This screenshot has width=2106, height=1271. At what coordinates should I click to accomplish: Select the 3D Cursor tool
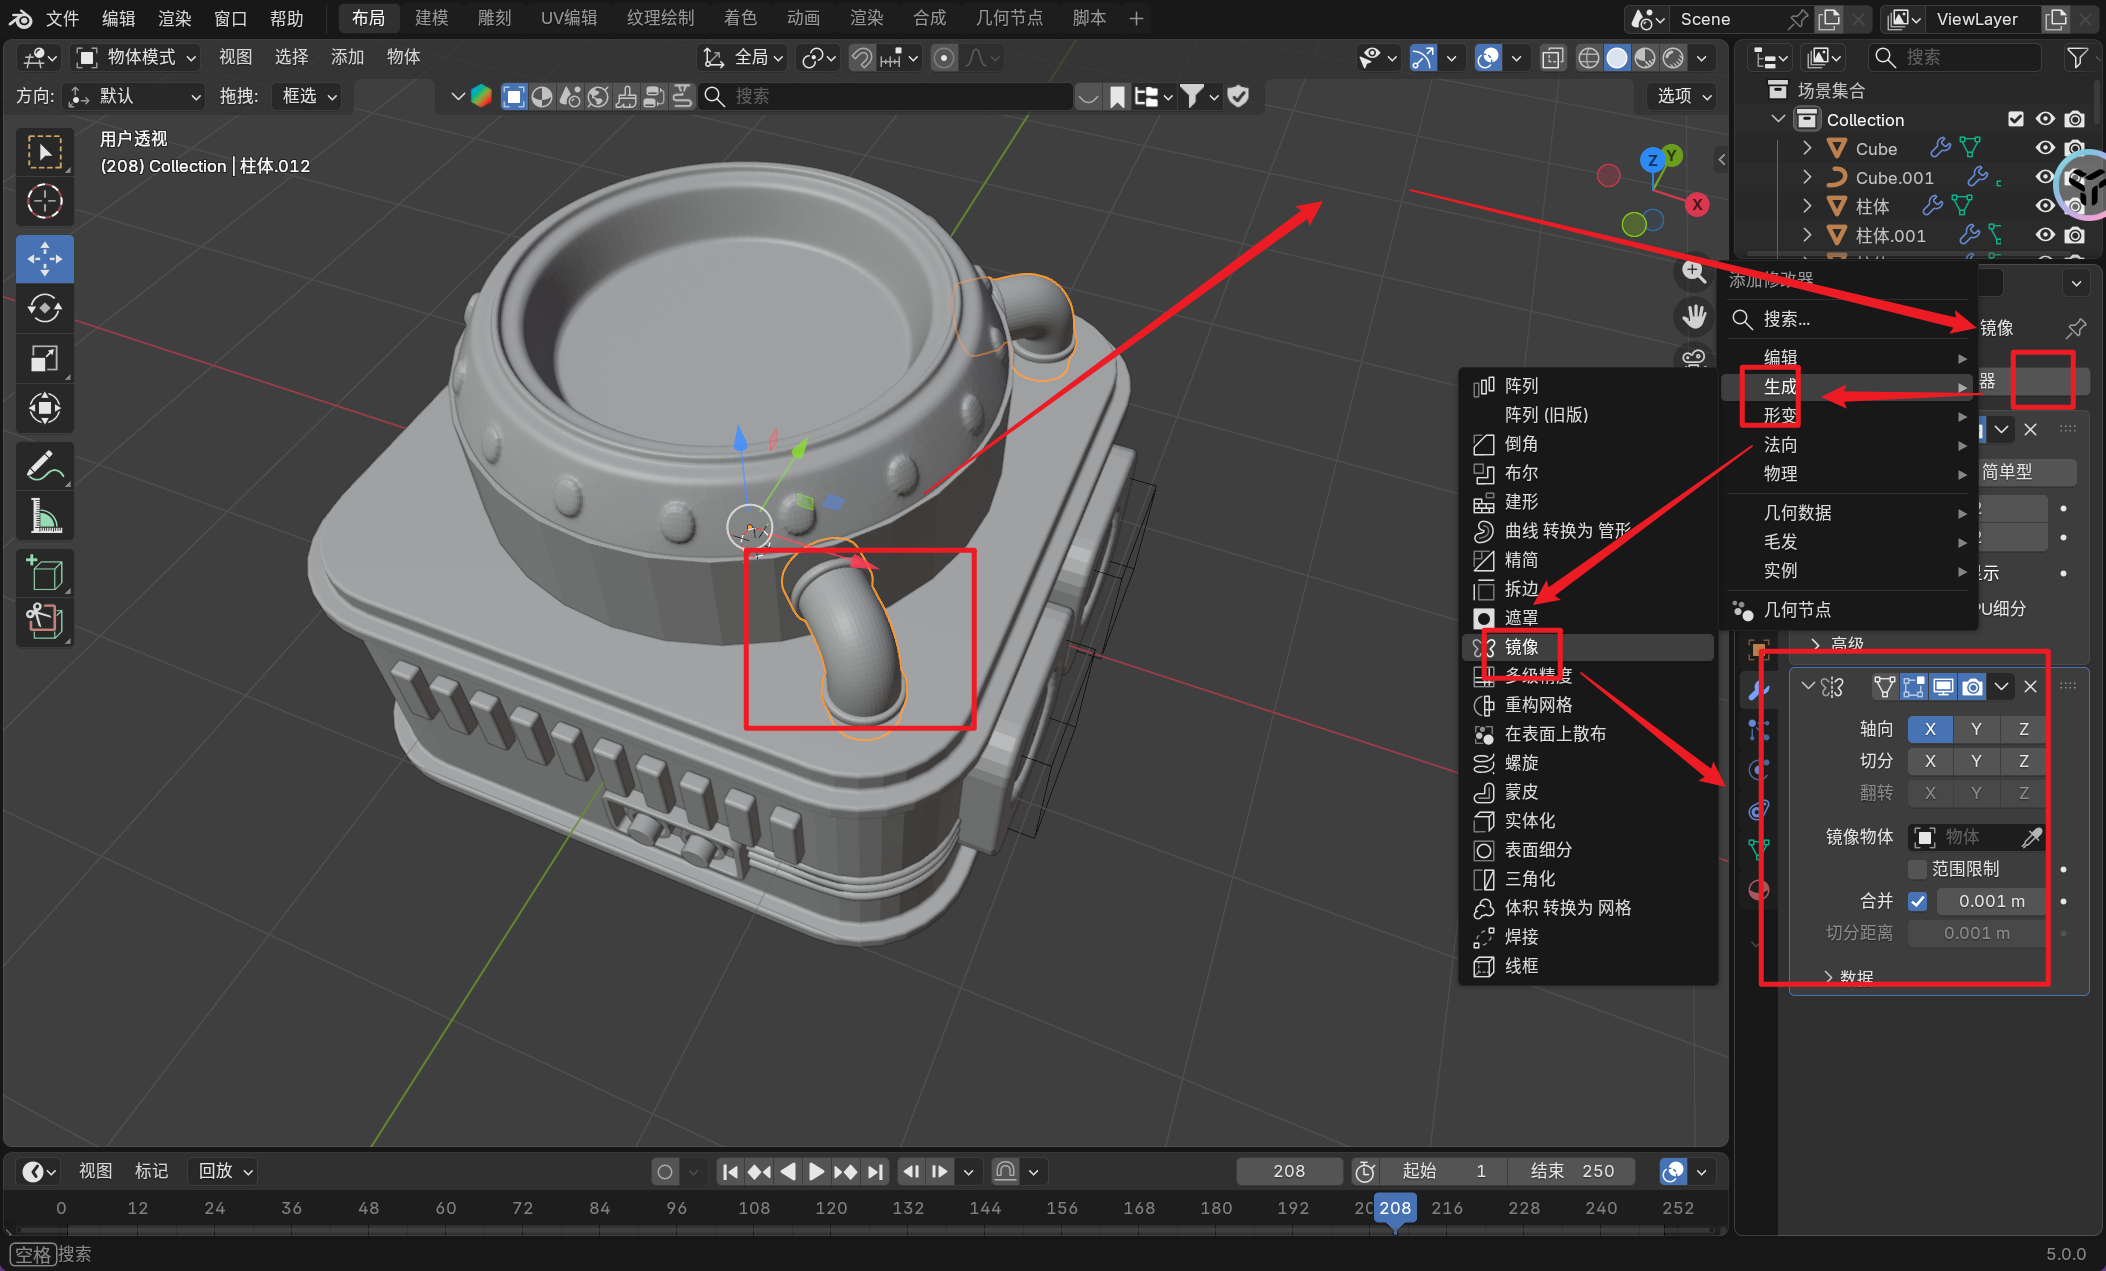tap(44, 202)
